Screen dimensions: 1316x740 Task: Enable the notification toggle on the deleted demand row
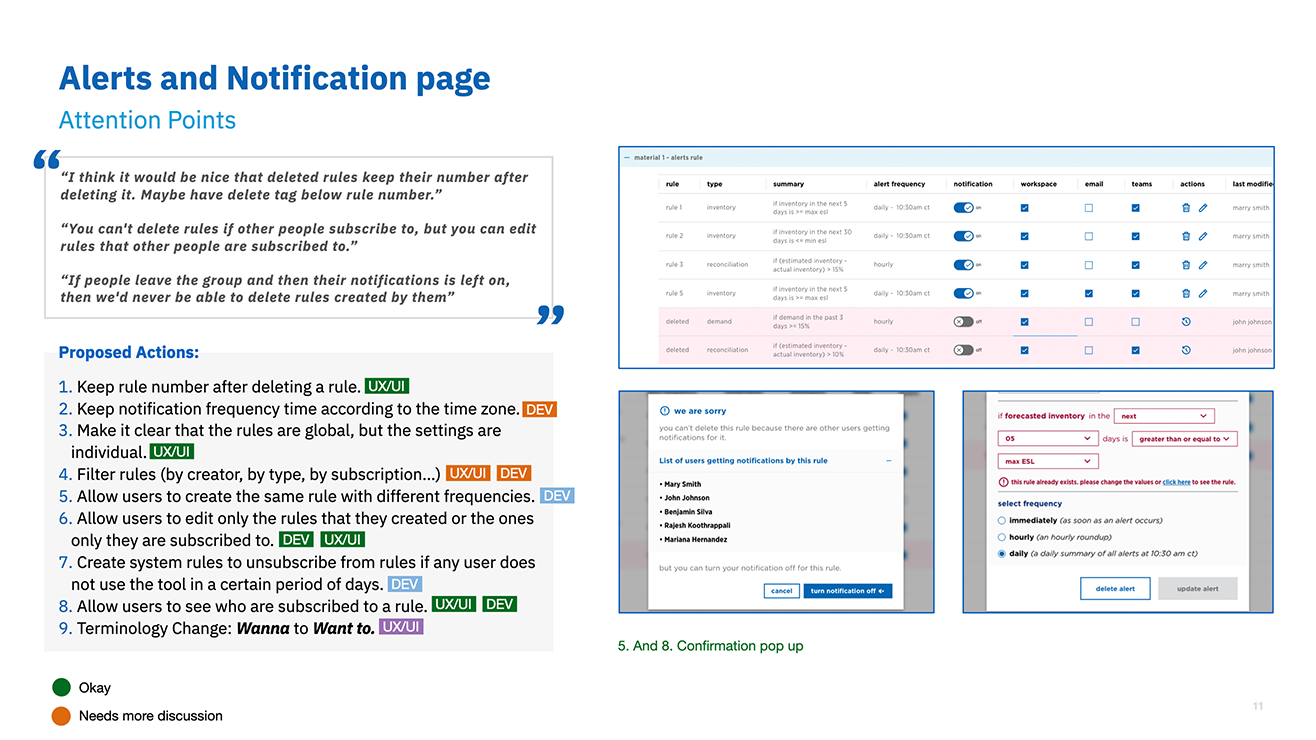pos(964,322)
